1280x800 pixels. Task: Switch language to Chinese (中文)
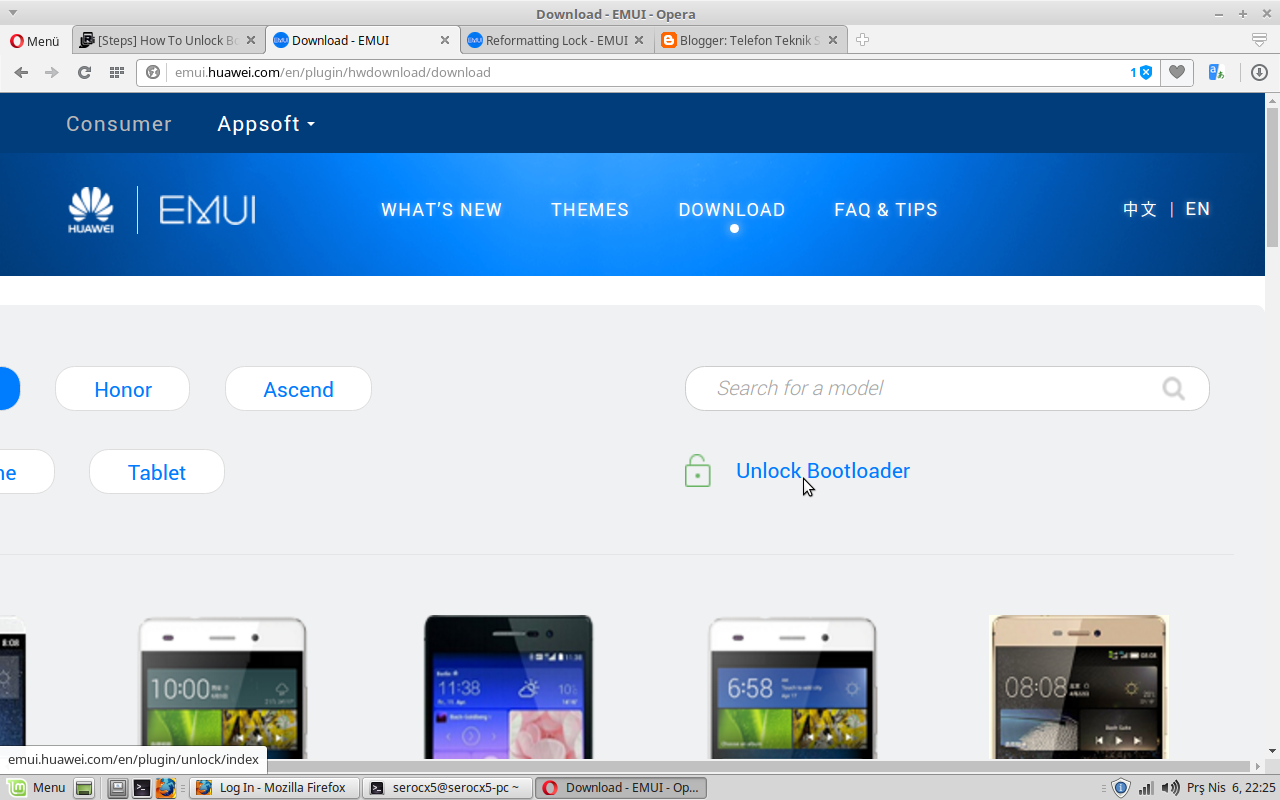tap(1140, 209)
